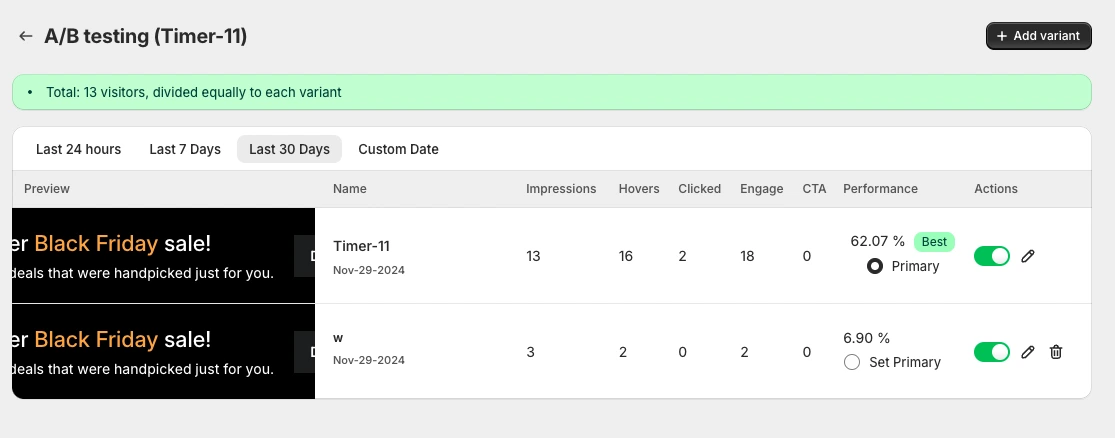
Task: Click the Performance column header
Action: pos(880,189)
